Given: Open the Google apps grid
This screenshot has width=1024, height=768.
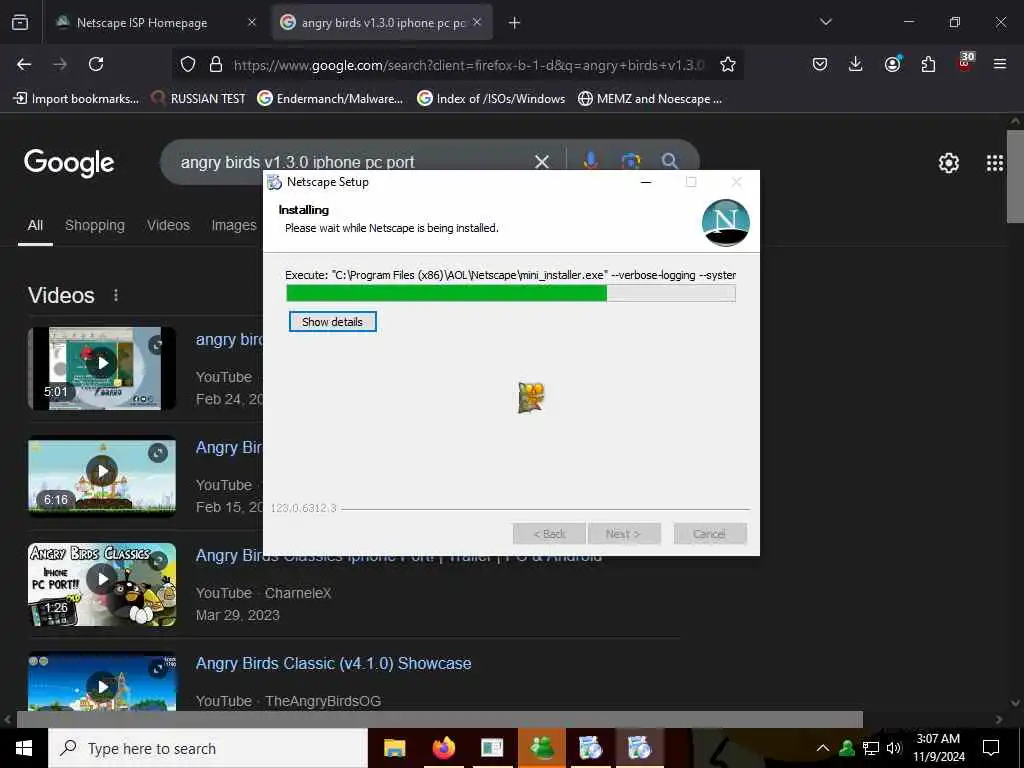Looking at the screenshot, I should point(995,163).
